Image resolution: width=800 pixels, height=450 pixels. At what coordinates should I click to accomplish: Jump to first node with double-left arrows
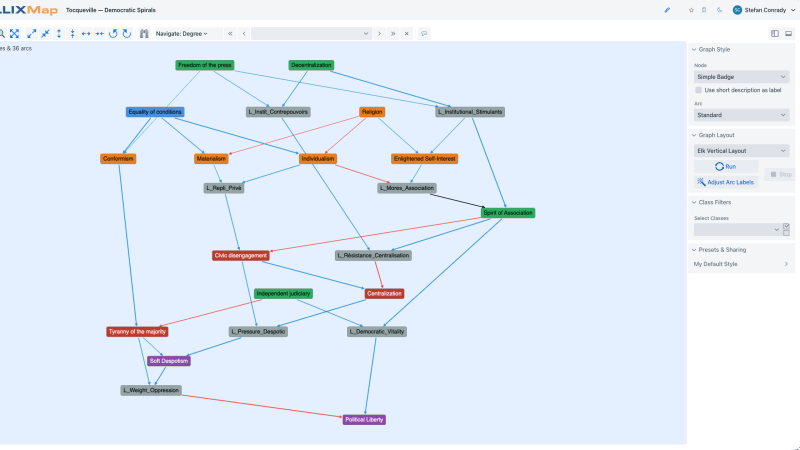click(230, 34)
